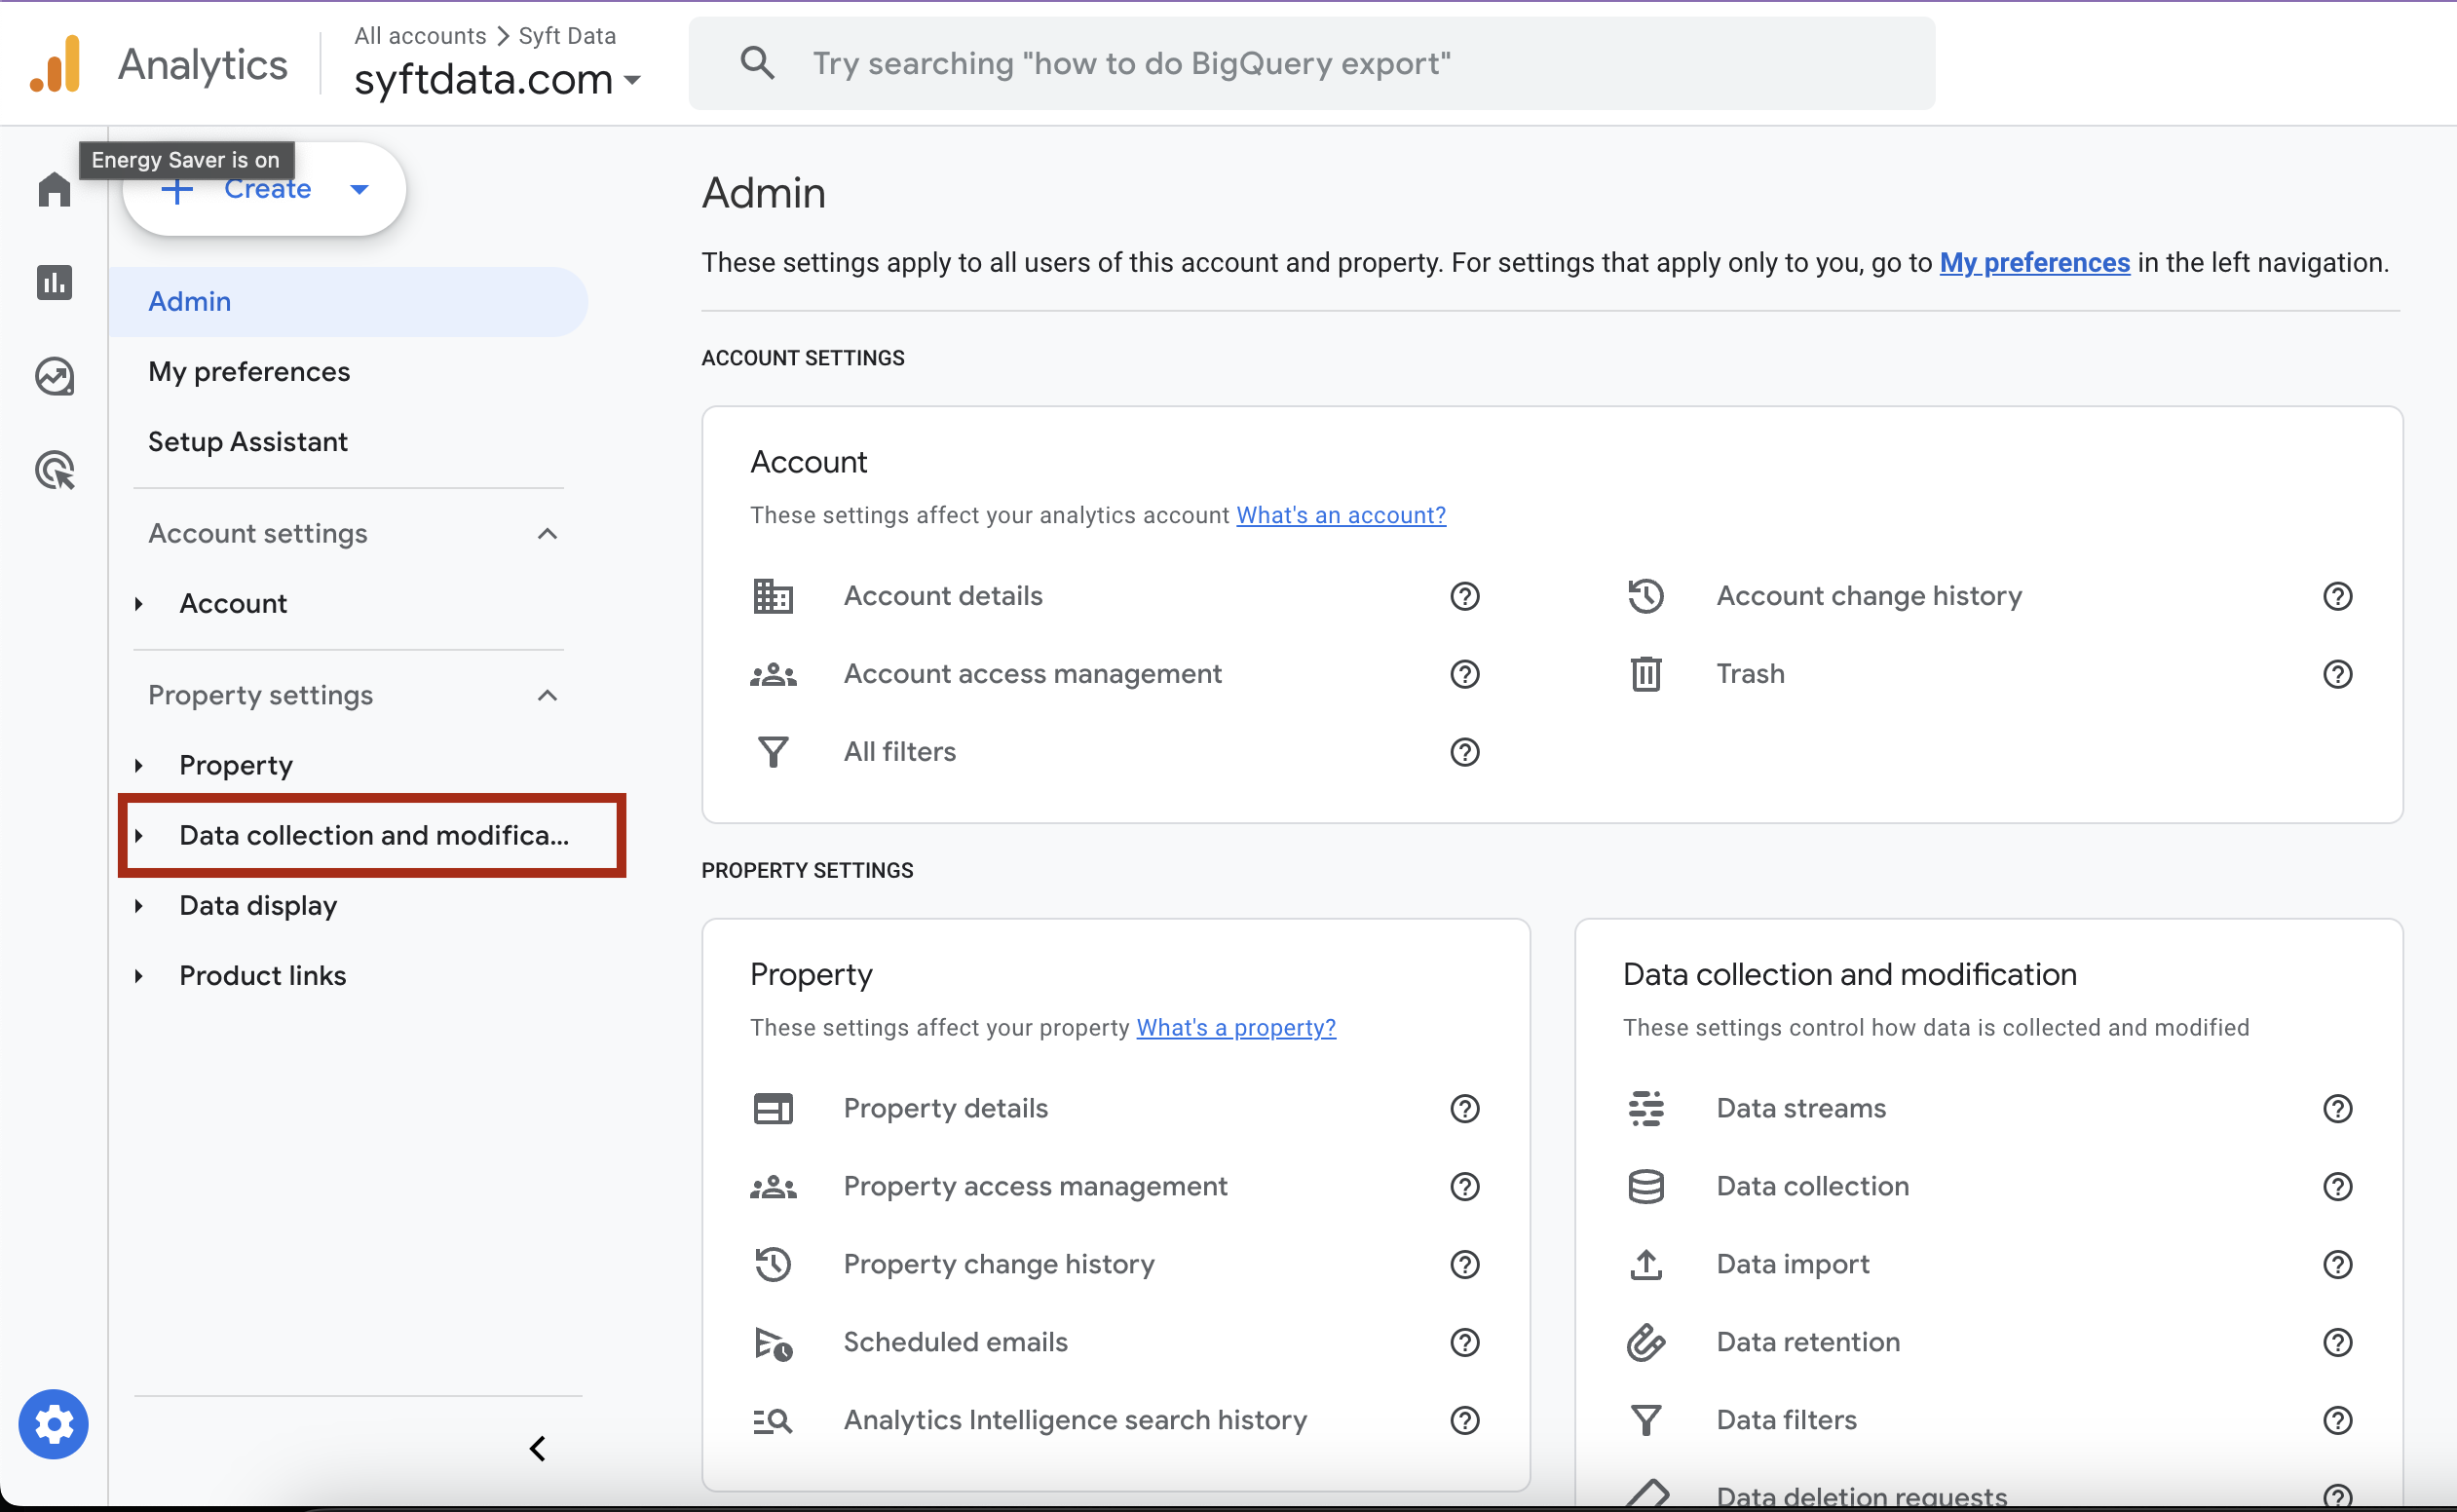This screenshot has width=2457, height=1512.
Task: Click the Analytics search field
Action: tap(1310, 63)
